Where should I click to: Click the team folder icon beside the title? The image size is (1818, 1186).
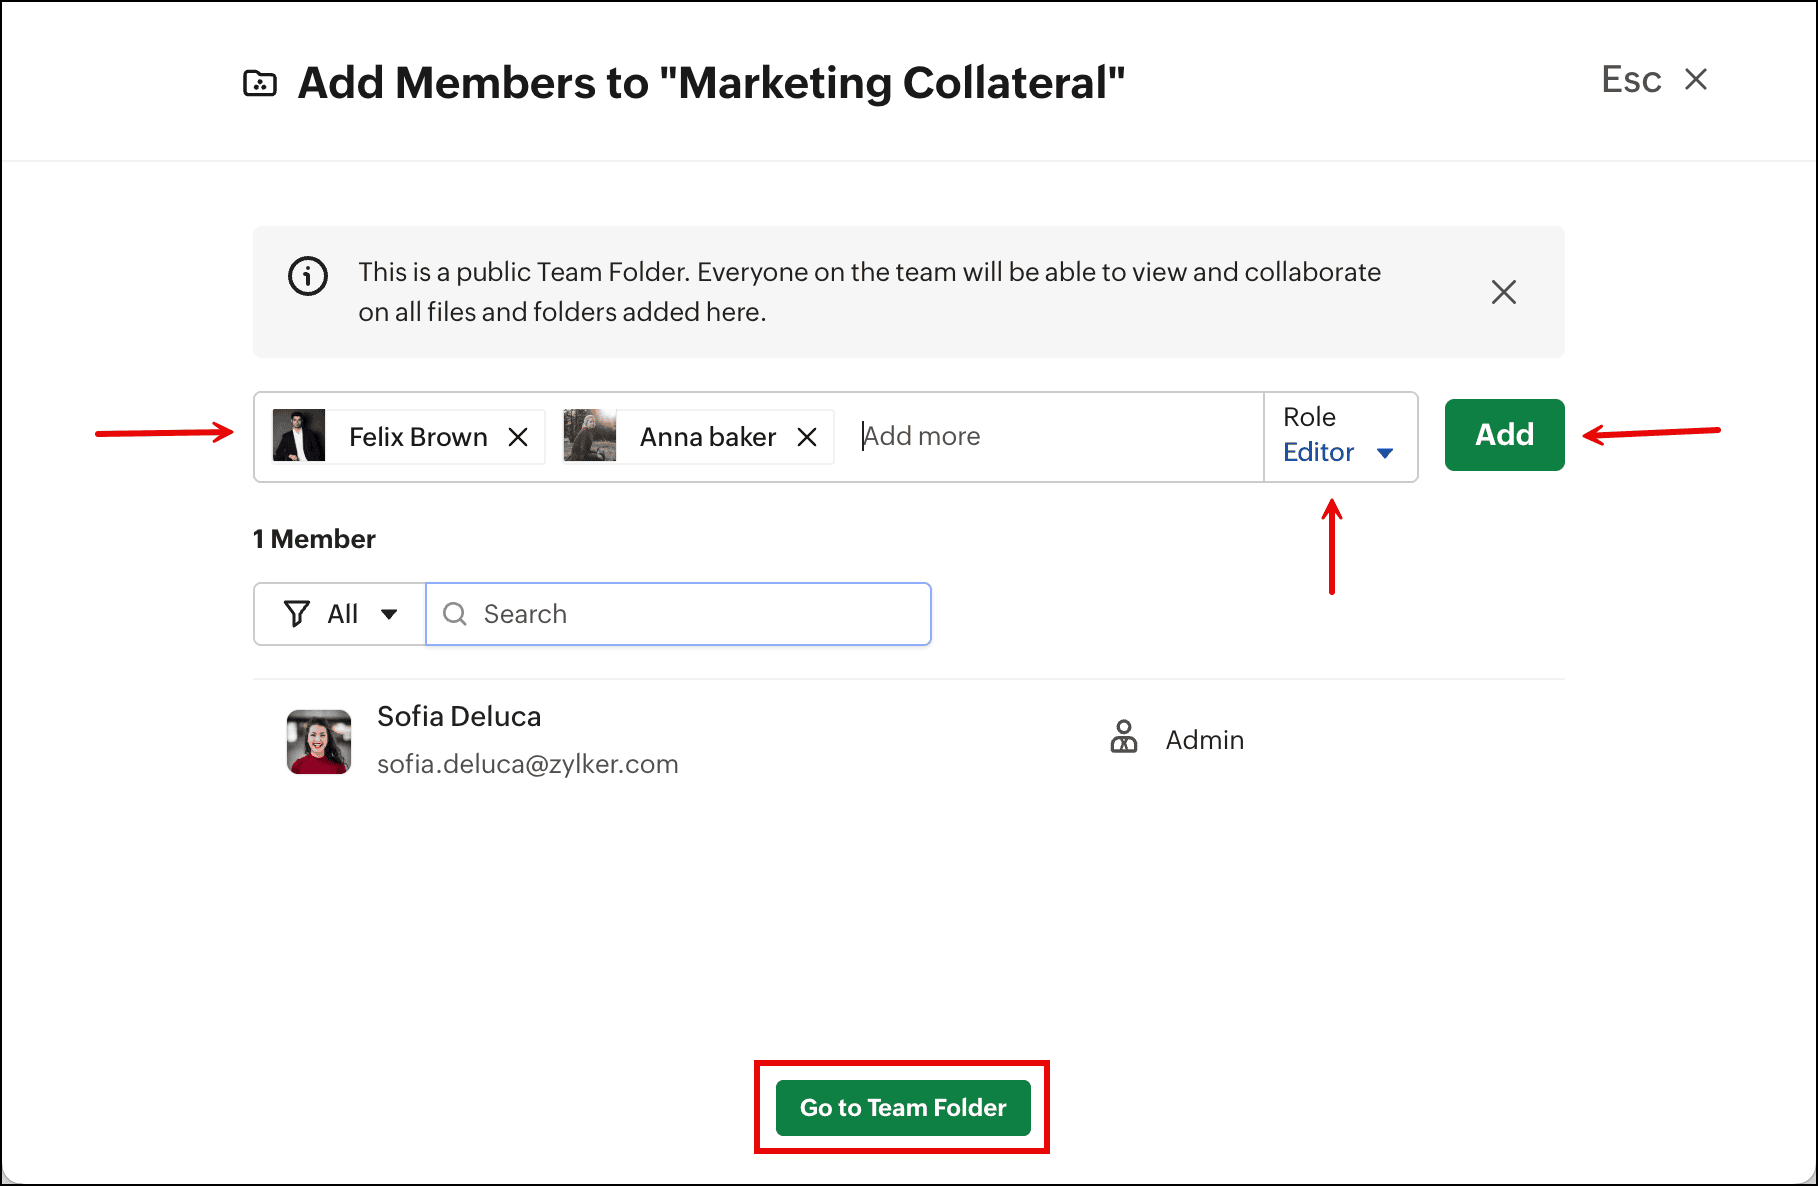pyautogui.click(x=260, y=83)
